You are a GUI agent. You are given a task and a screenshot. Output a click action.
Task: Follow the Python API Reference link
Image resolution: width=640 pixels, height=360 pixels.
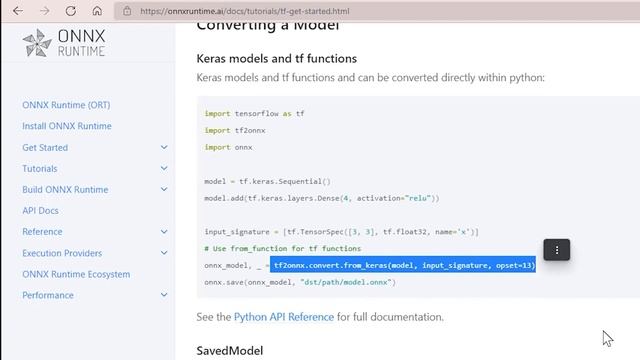(284, 317)
